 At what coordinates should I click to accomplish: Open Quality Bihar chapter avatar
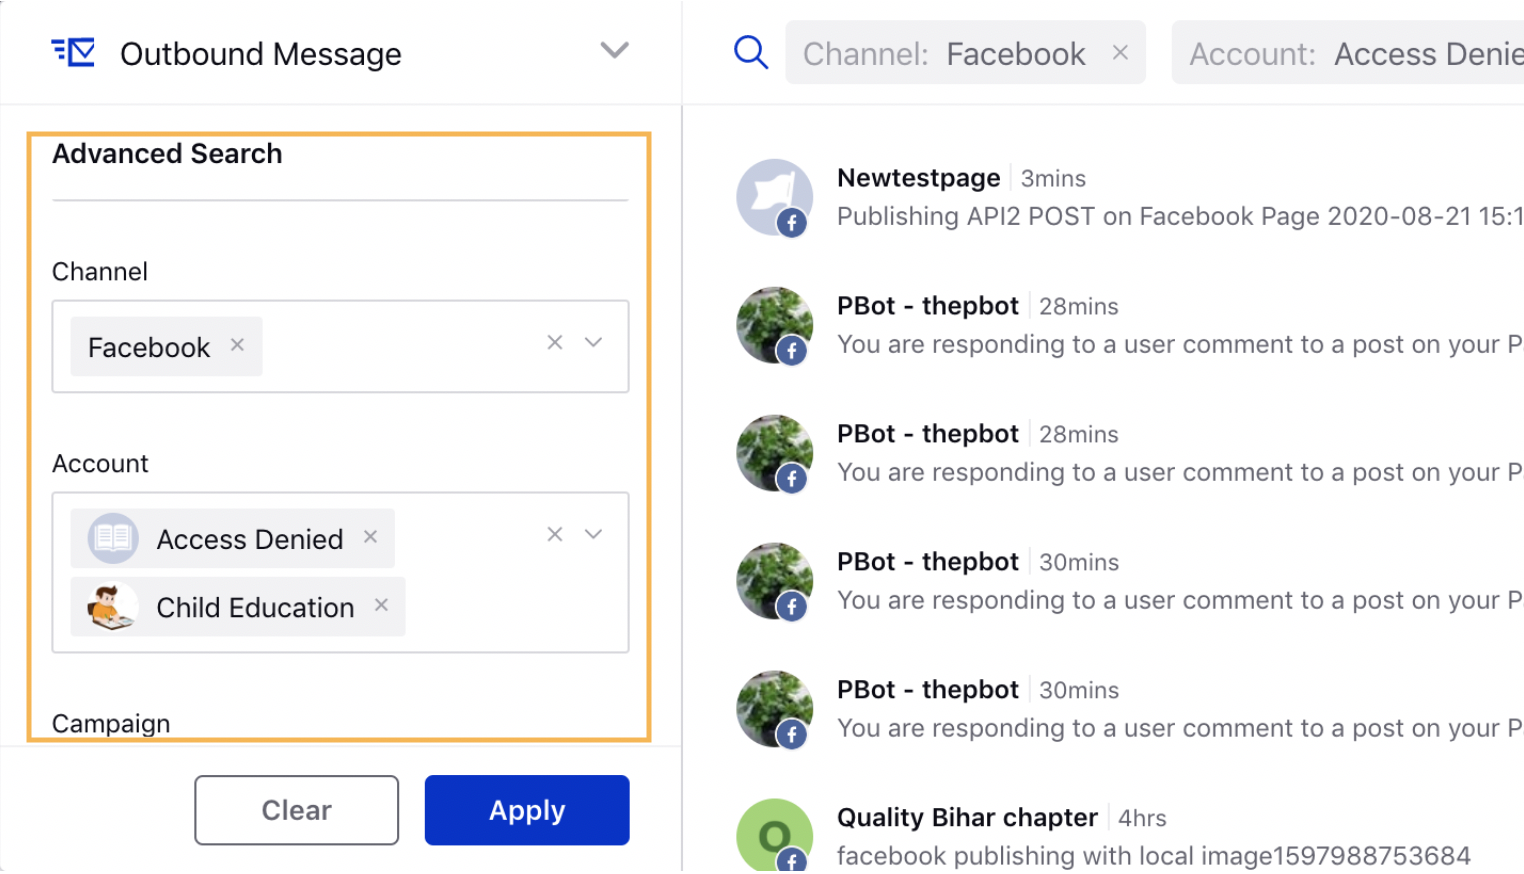click(774, 835)
